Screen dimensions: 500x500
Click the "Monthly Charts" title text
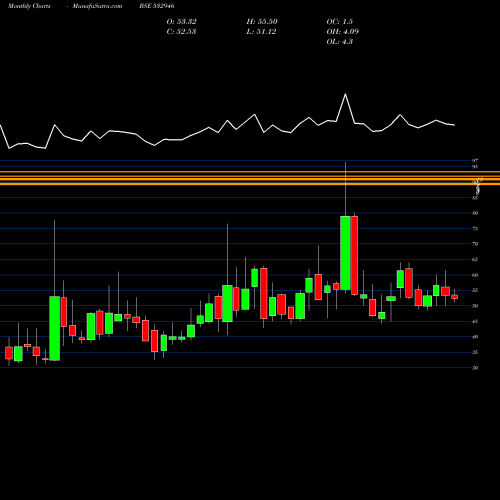coord(29,6)
